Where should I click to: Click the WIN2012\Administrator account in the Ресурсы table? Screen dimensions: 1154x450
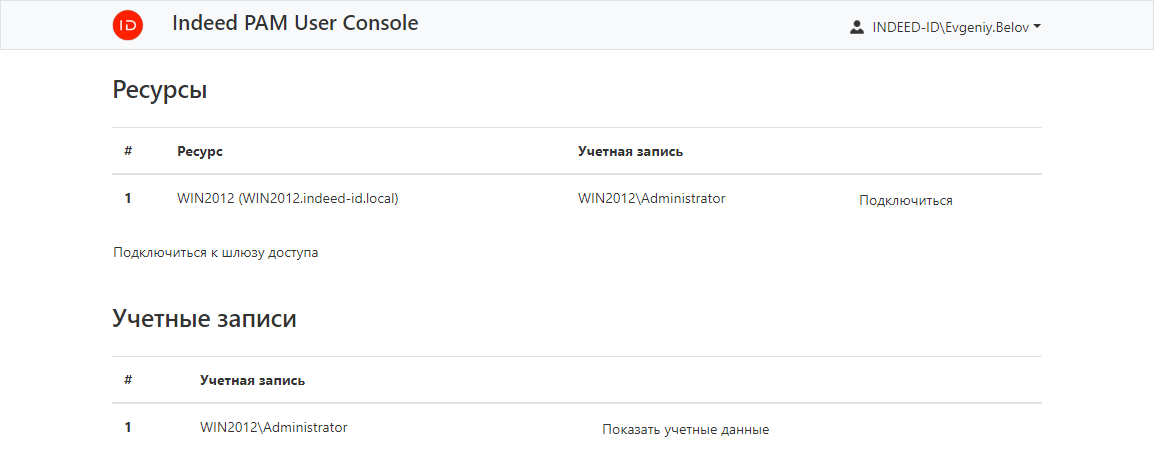click(651, 198)
